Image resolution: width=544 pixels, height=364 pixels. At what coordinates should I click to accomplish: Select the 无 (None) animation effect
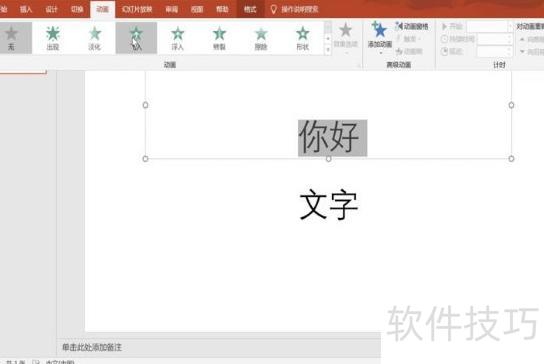point(11,38)
